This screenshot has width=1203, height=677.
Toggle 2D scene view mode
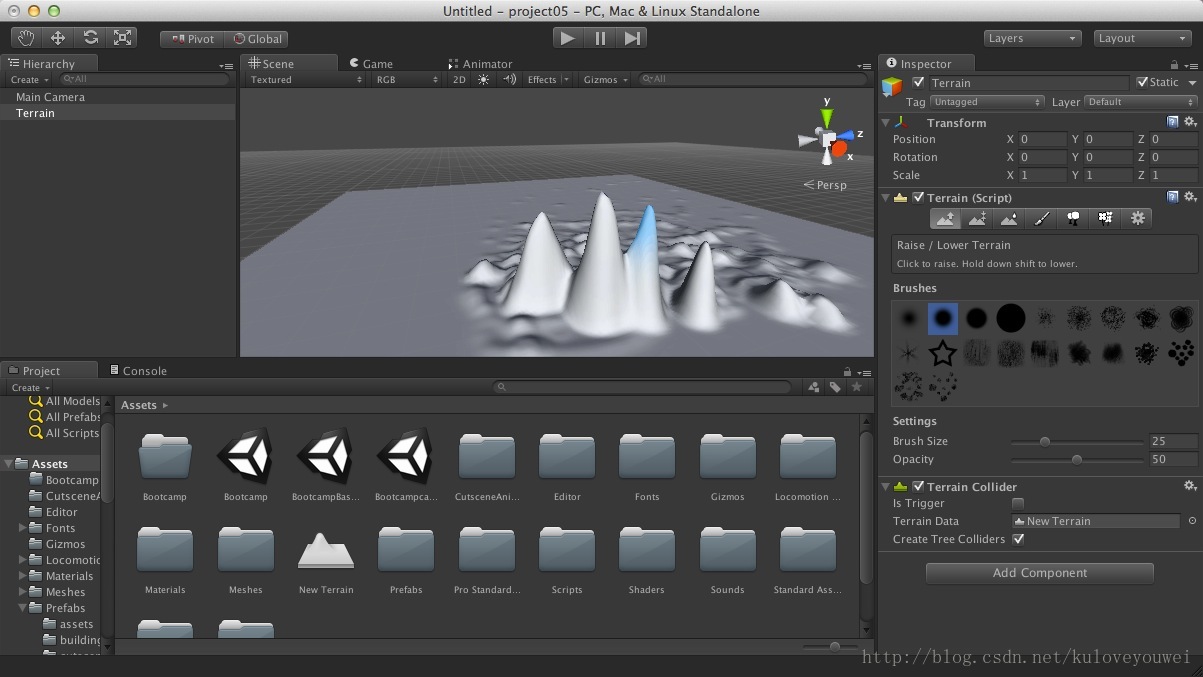pos(459,79)
